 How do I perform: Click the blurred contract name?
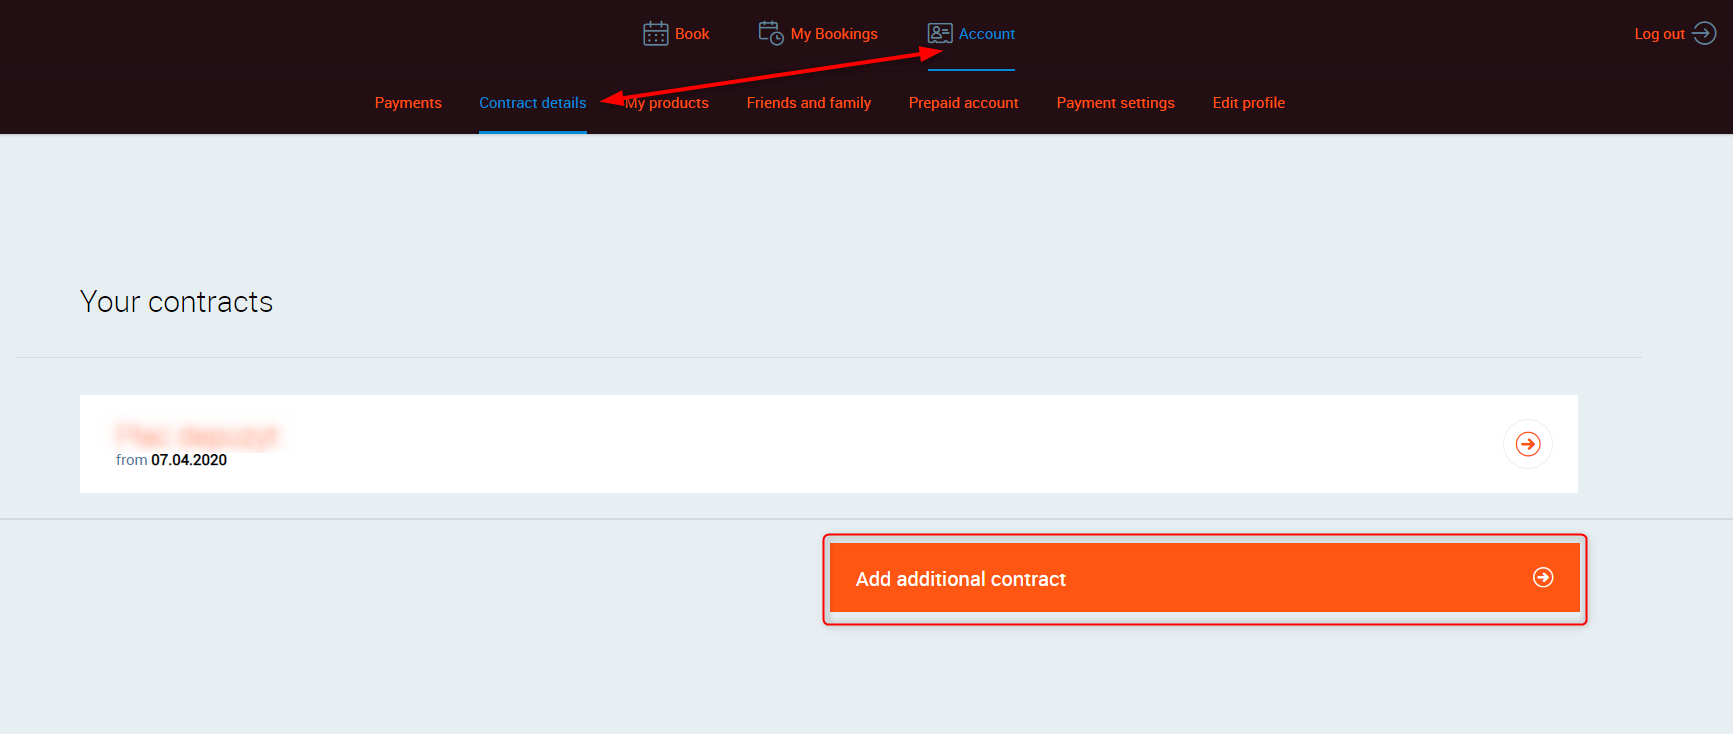tap(197, 435)
